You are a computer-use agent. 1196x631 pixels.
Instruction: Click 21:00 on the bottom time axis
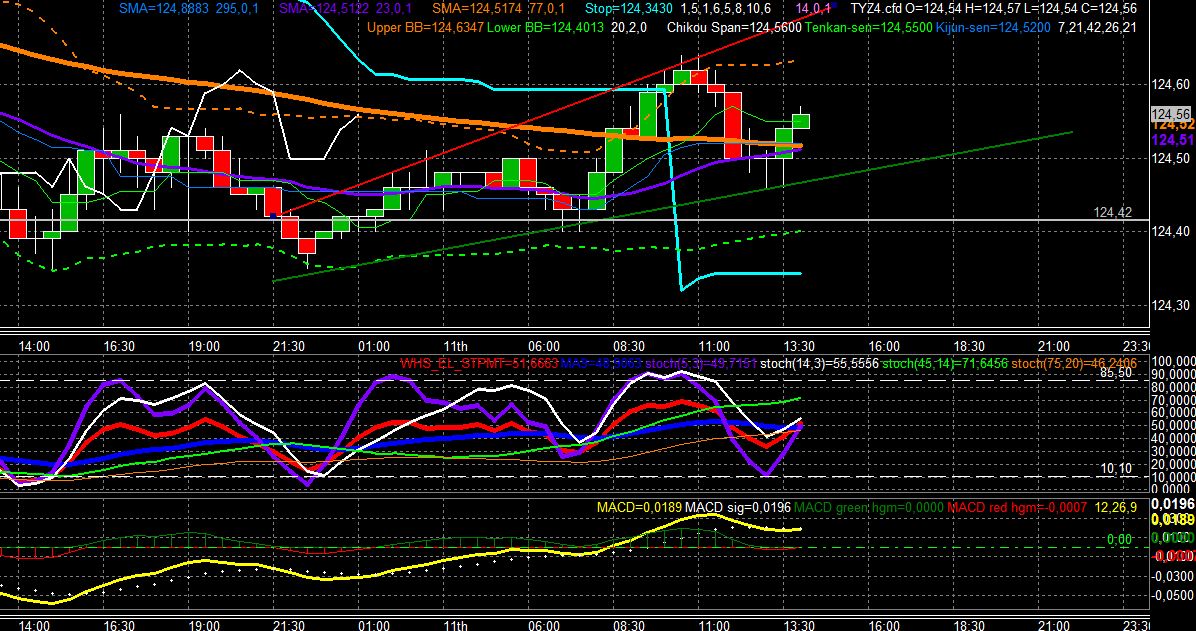pyautogui.click(x=1055, y=624)
